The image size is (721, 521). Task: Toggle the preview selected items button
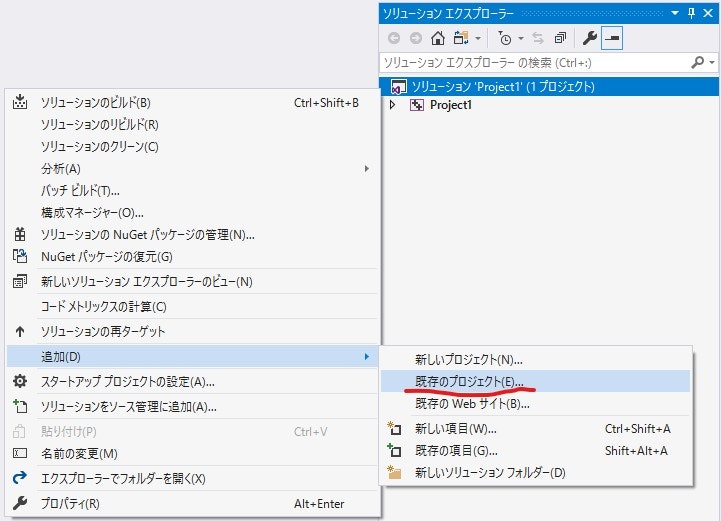click(x=612, y=38)
